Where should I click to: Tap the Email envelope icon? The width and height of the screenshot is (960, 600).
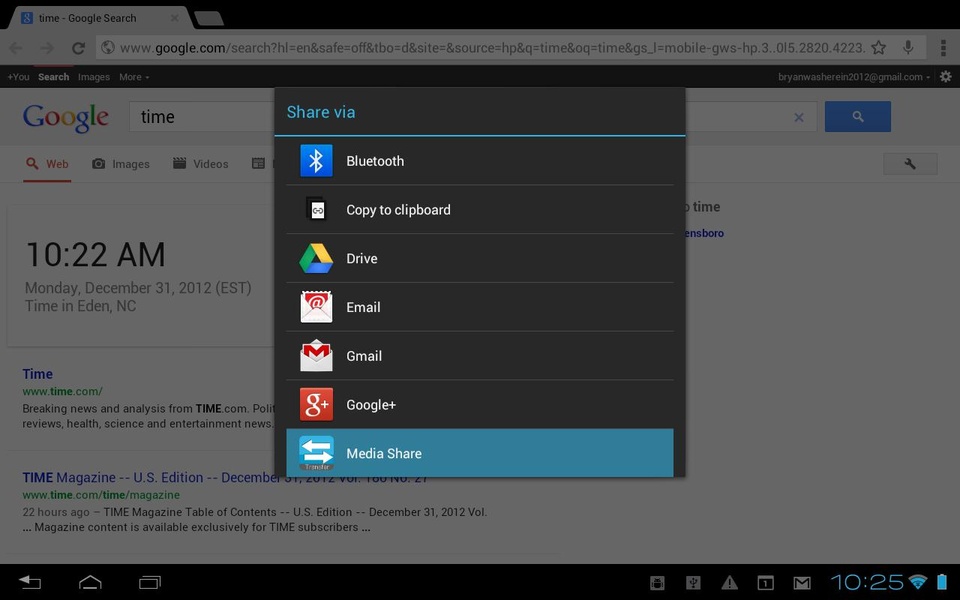tap(316, 307)
